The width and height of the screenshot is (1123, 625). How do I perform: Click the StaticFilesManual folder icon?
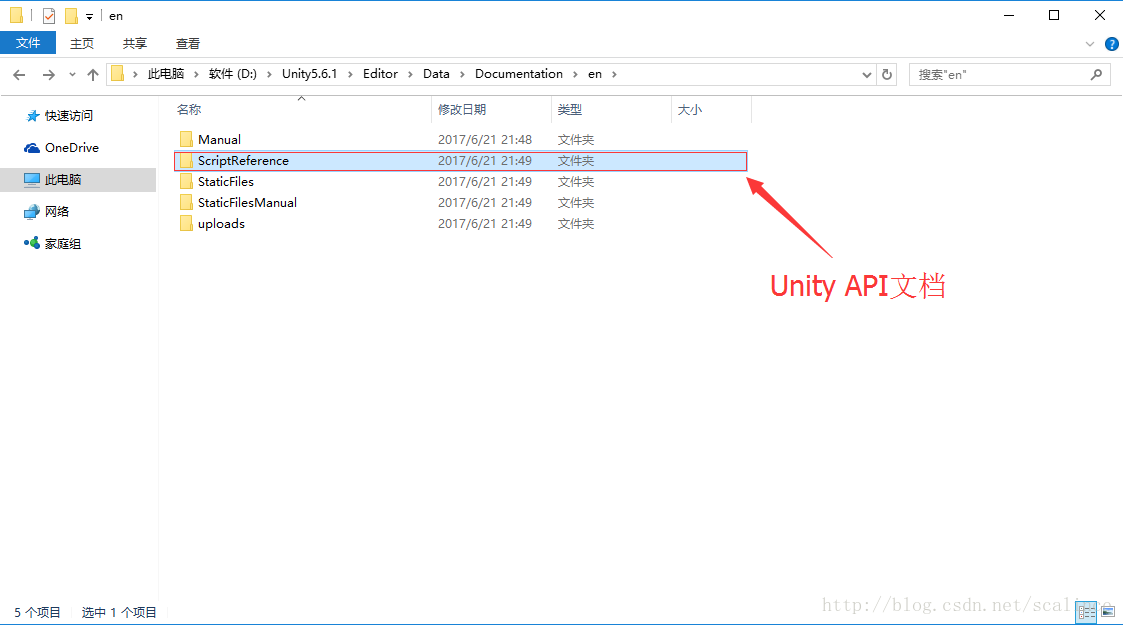(x=186, y=202)
